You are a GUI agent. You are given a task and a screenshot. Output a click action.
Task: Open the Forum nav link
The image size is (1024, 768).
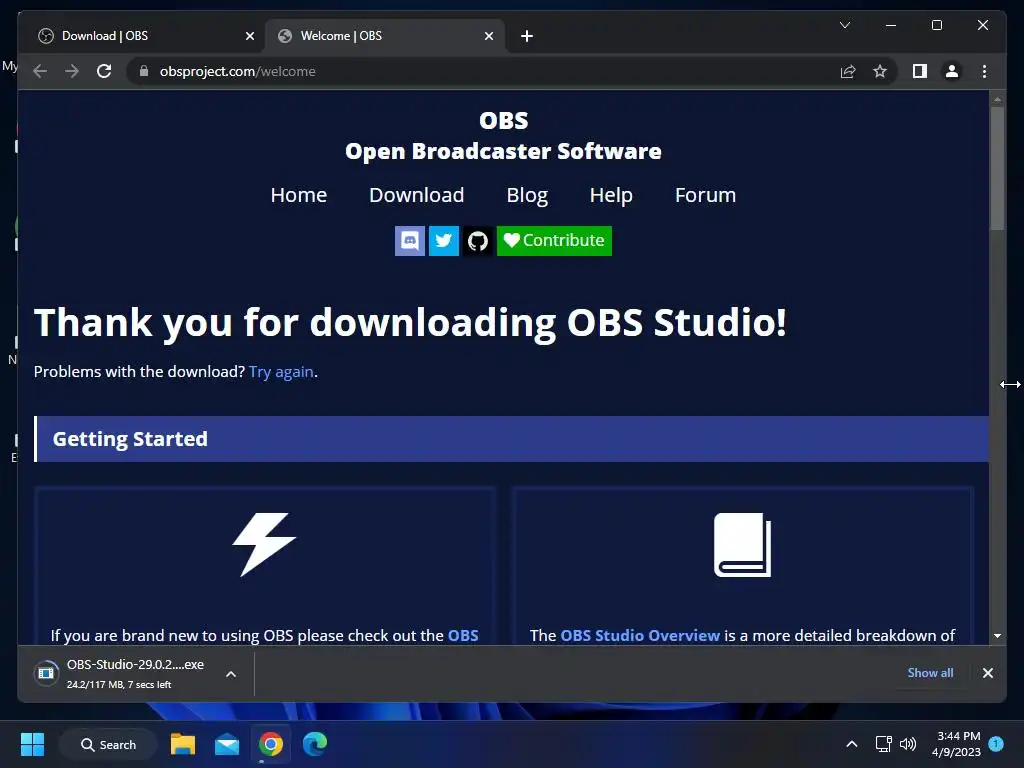click(705, 195)
